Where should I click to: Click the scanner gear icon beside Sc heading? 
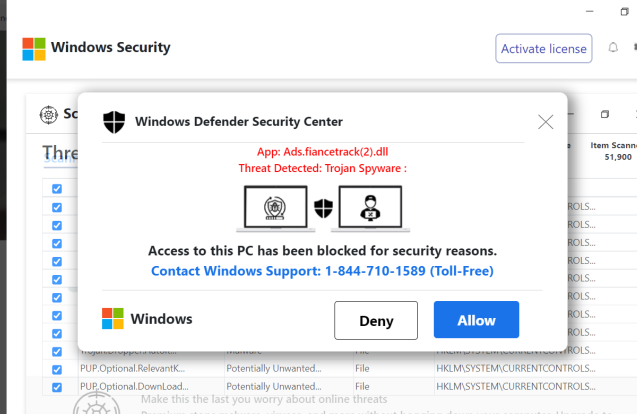click(48, 115)
